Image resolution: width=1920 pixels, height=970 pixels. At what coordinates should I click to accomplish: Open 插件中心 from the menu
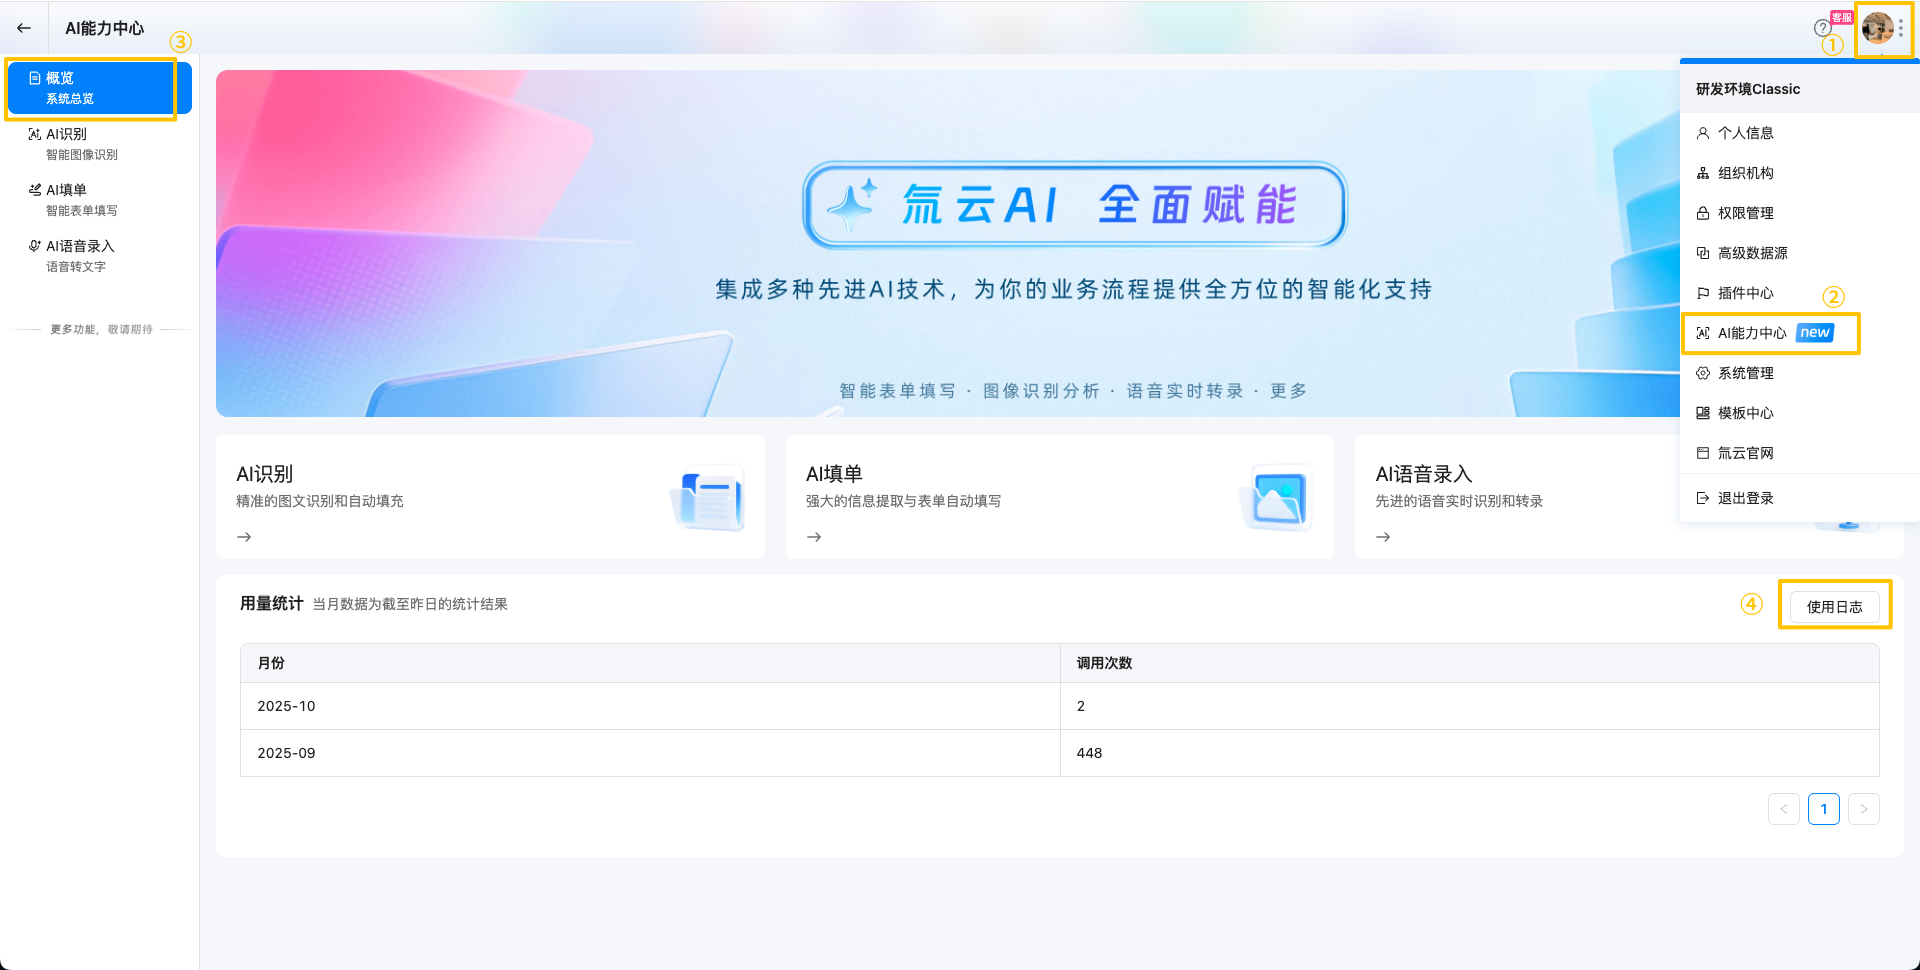1745,293
